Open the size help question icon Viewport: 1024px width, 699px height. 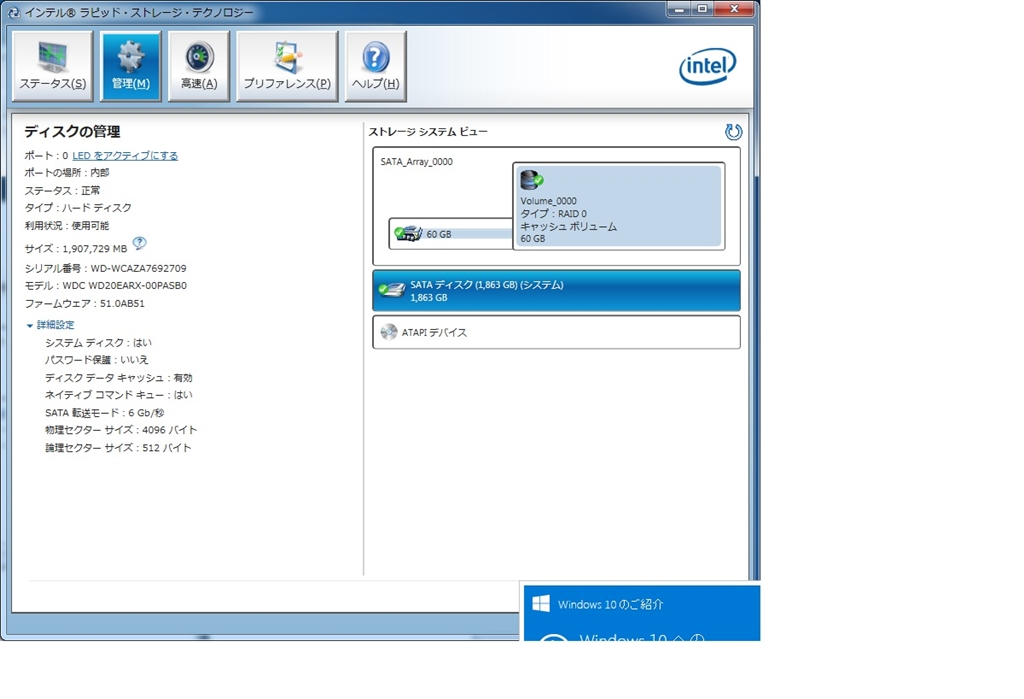[x=140, y=244]
